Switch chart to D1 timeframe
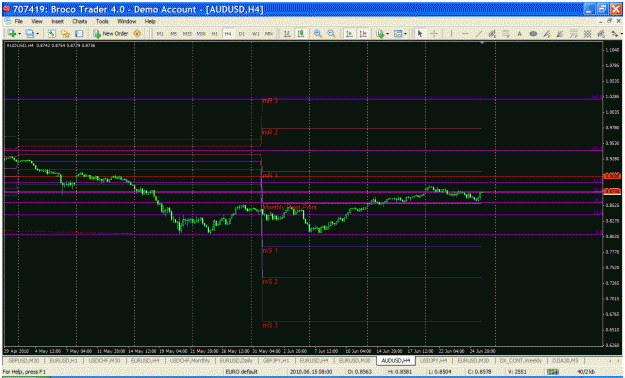625x378 pixels. [242, 34]
